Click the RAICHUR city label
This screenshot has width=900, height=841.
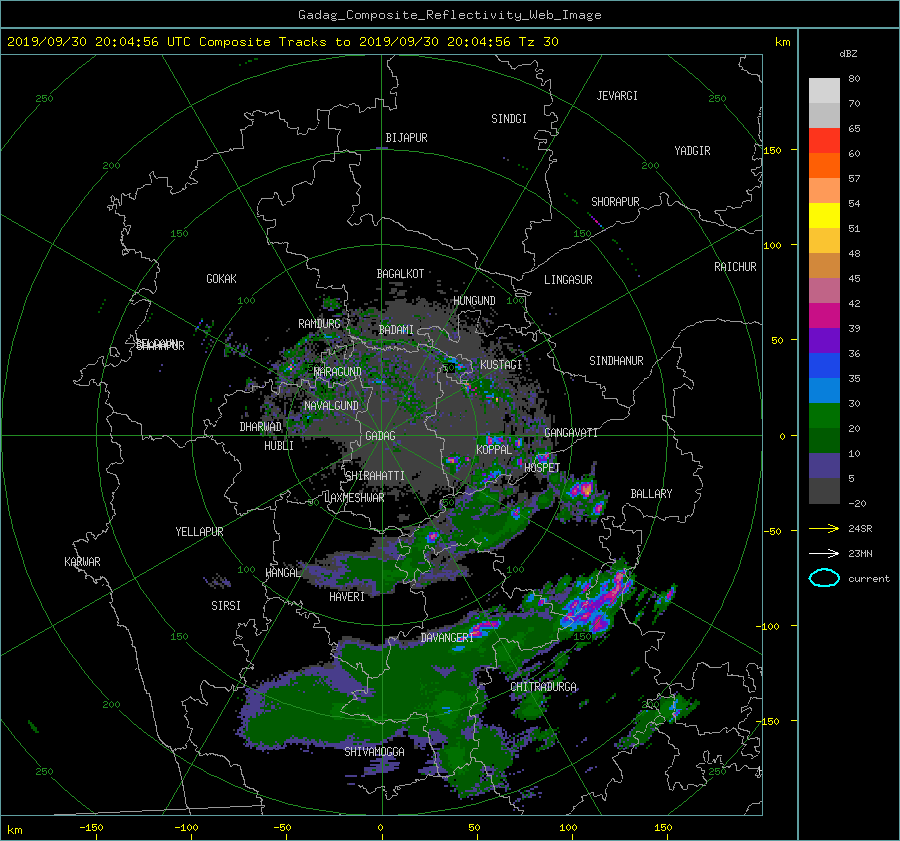(x=735, y=267)
